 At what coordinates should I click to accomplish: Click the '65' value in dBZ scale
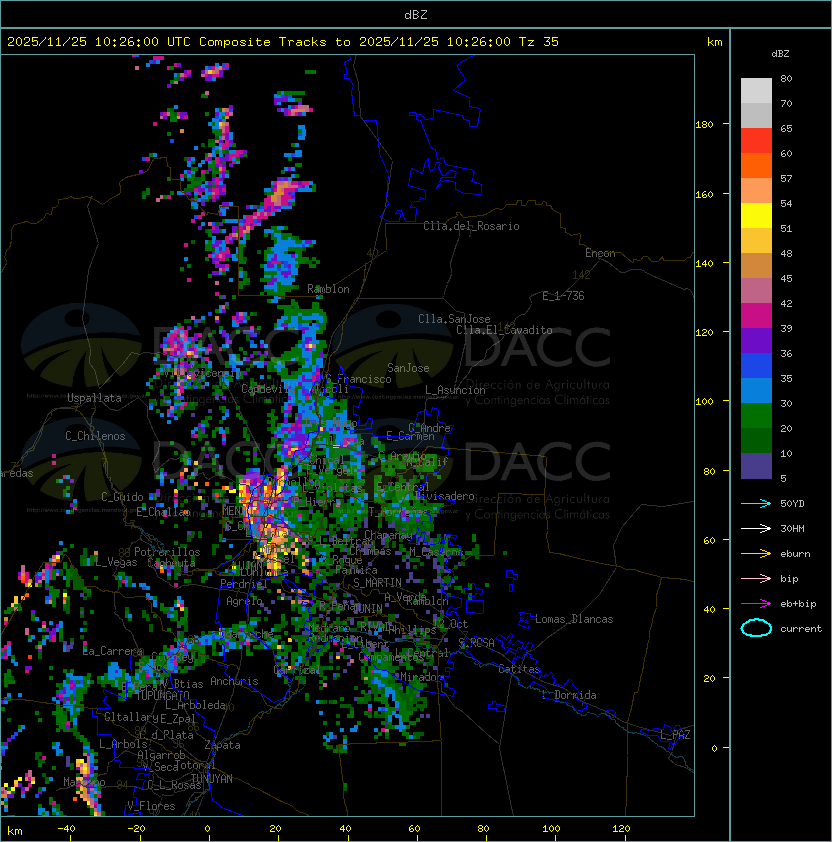click(x=786, y=128)
